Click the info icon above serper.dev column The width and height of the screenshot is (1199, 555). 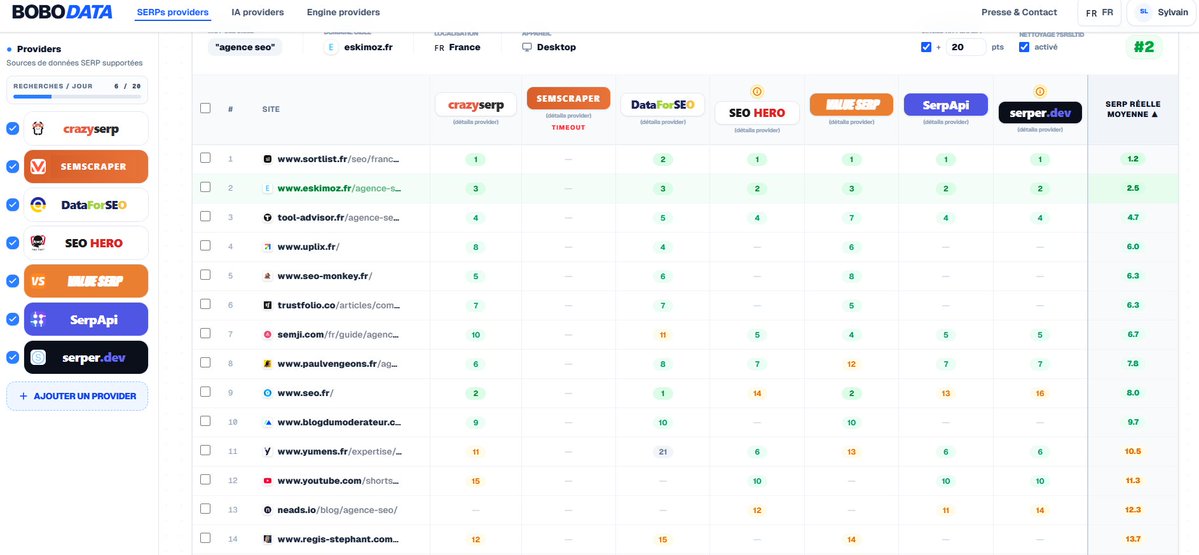point(1040,92)
